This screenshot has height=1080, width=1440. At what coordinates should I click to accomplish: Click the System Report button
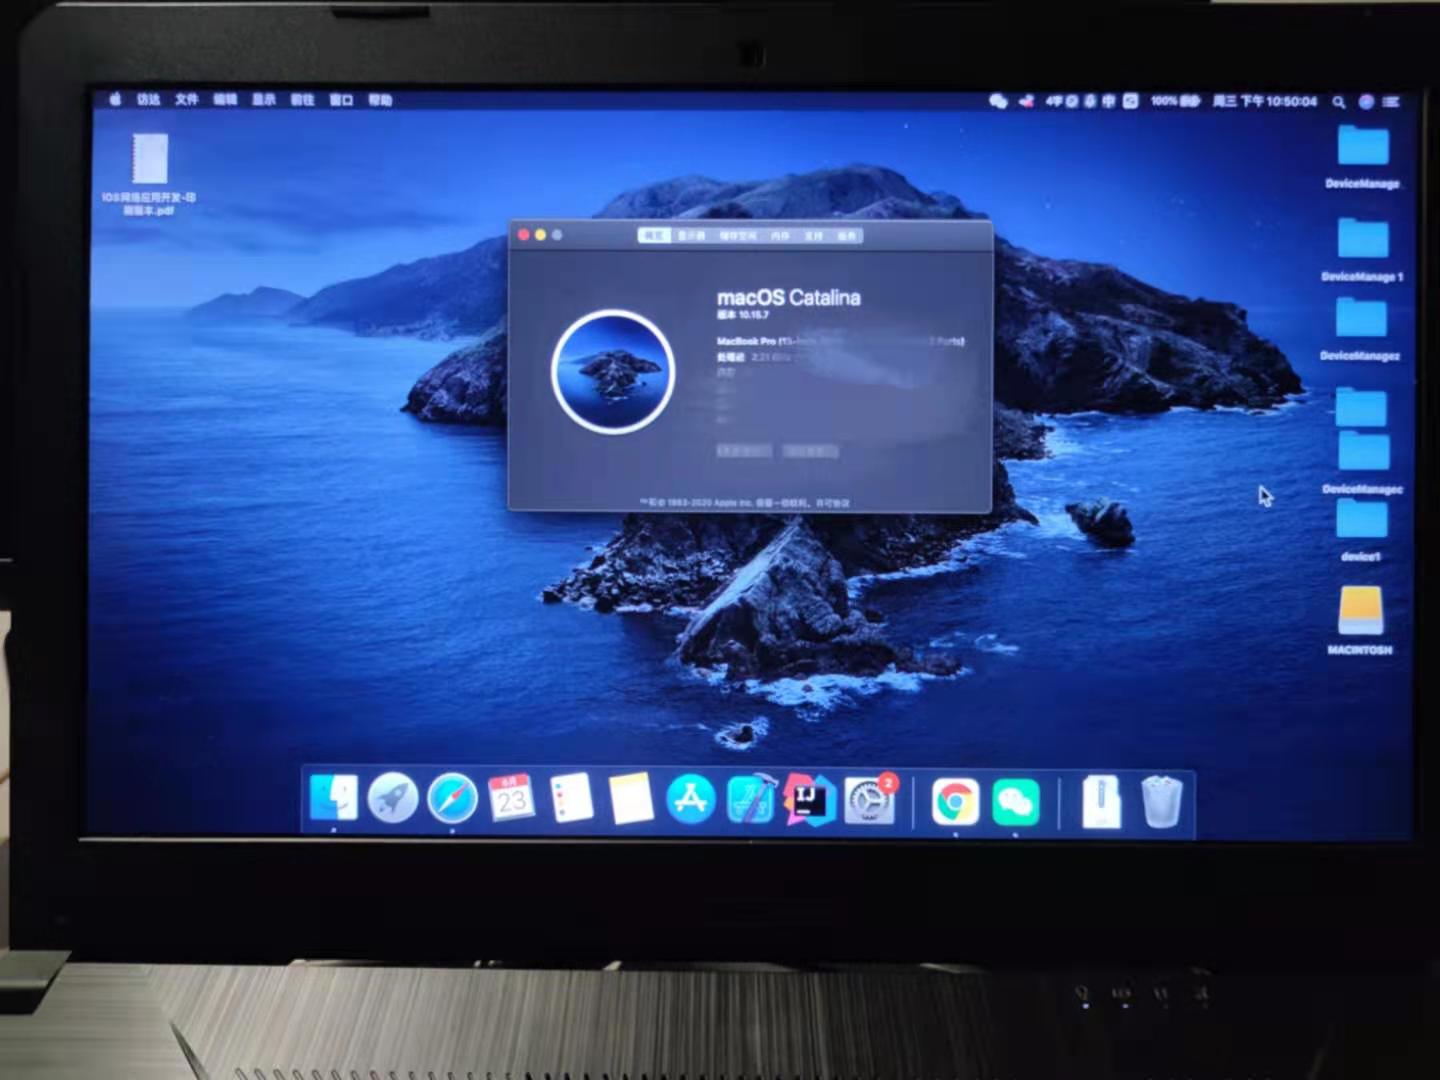coord(743,451)
